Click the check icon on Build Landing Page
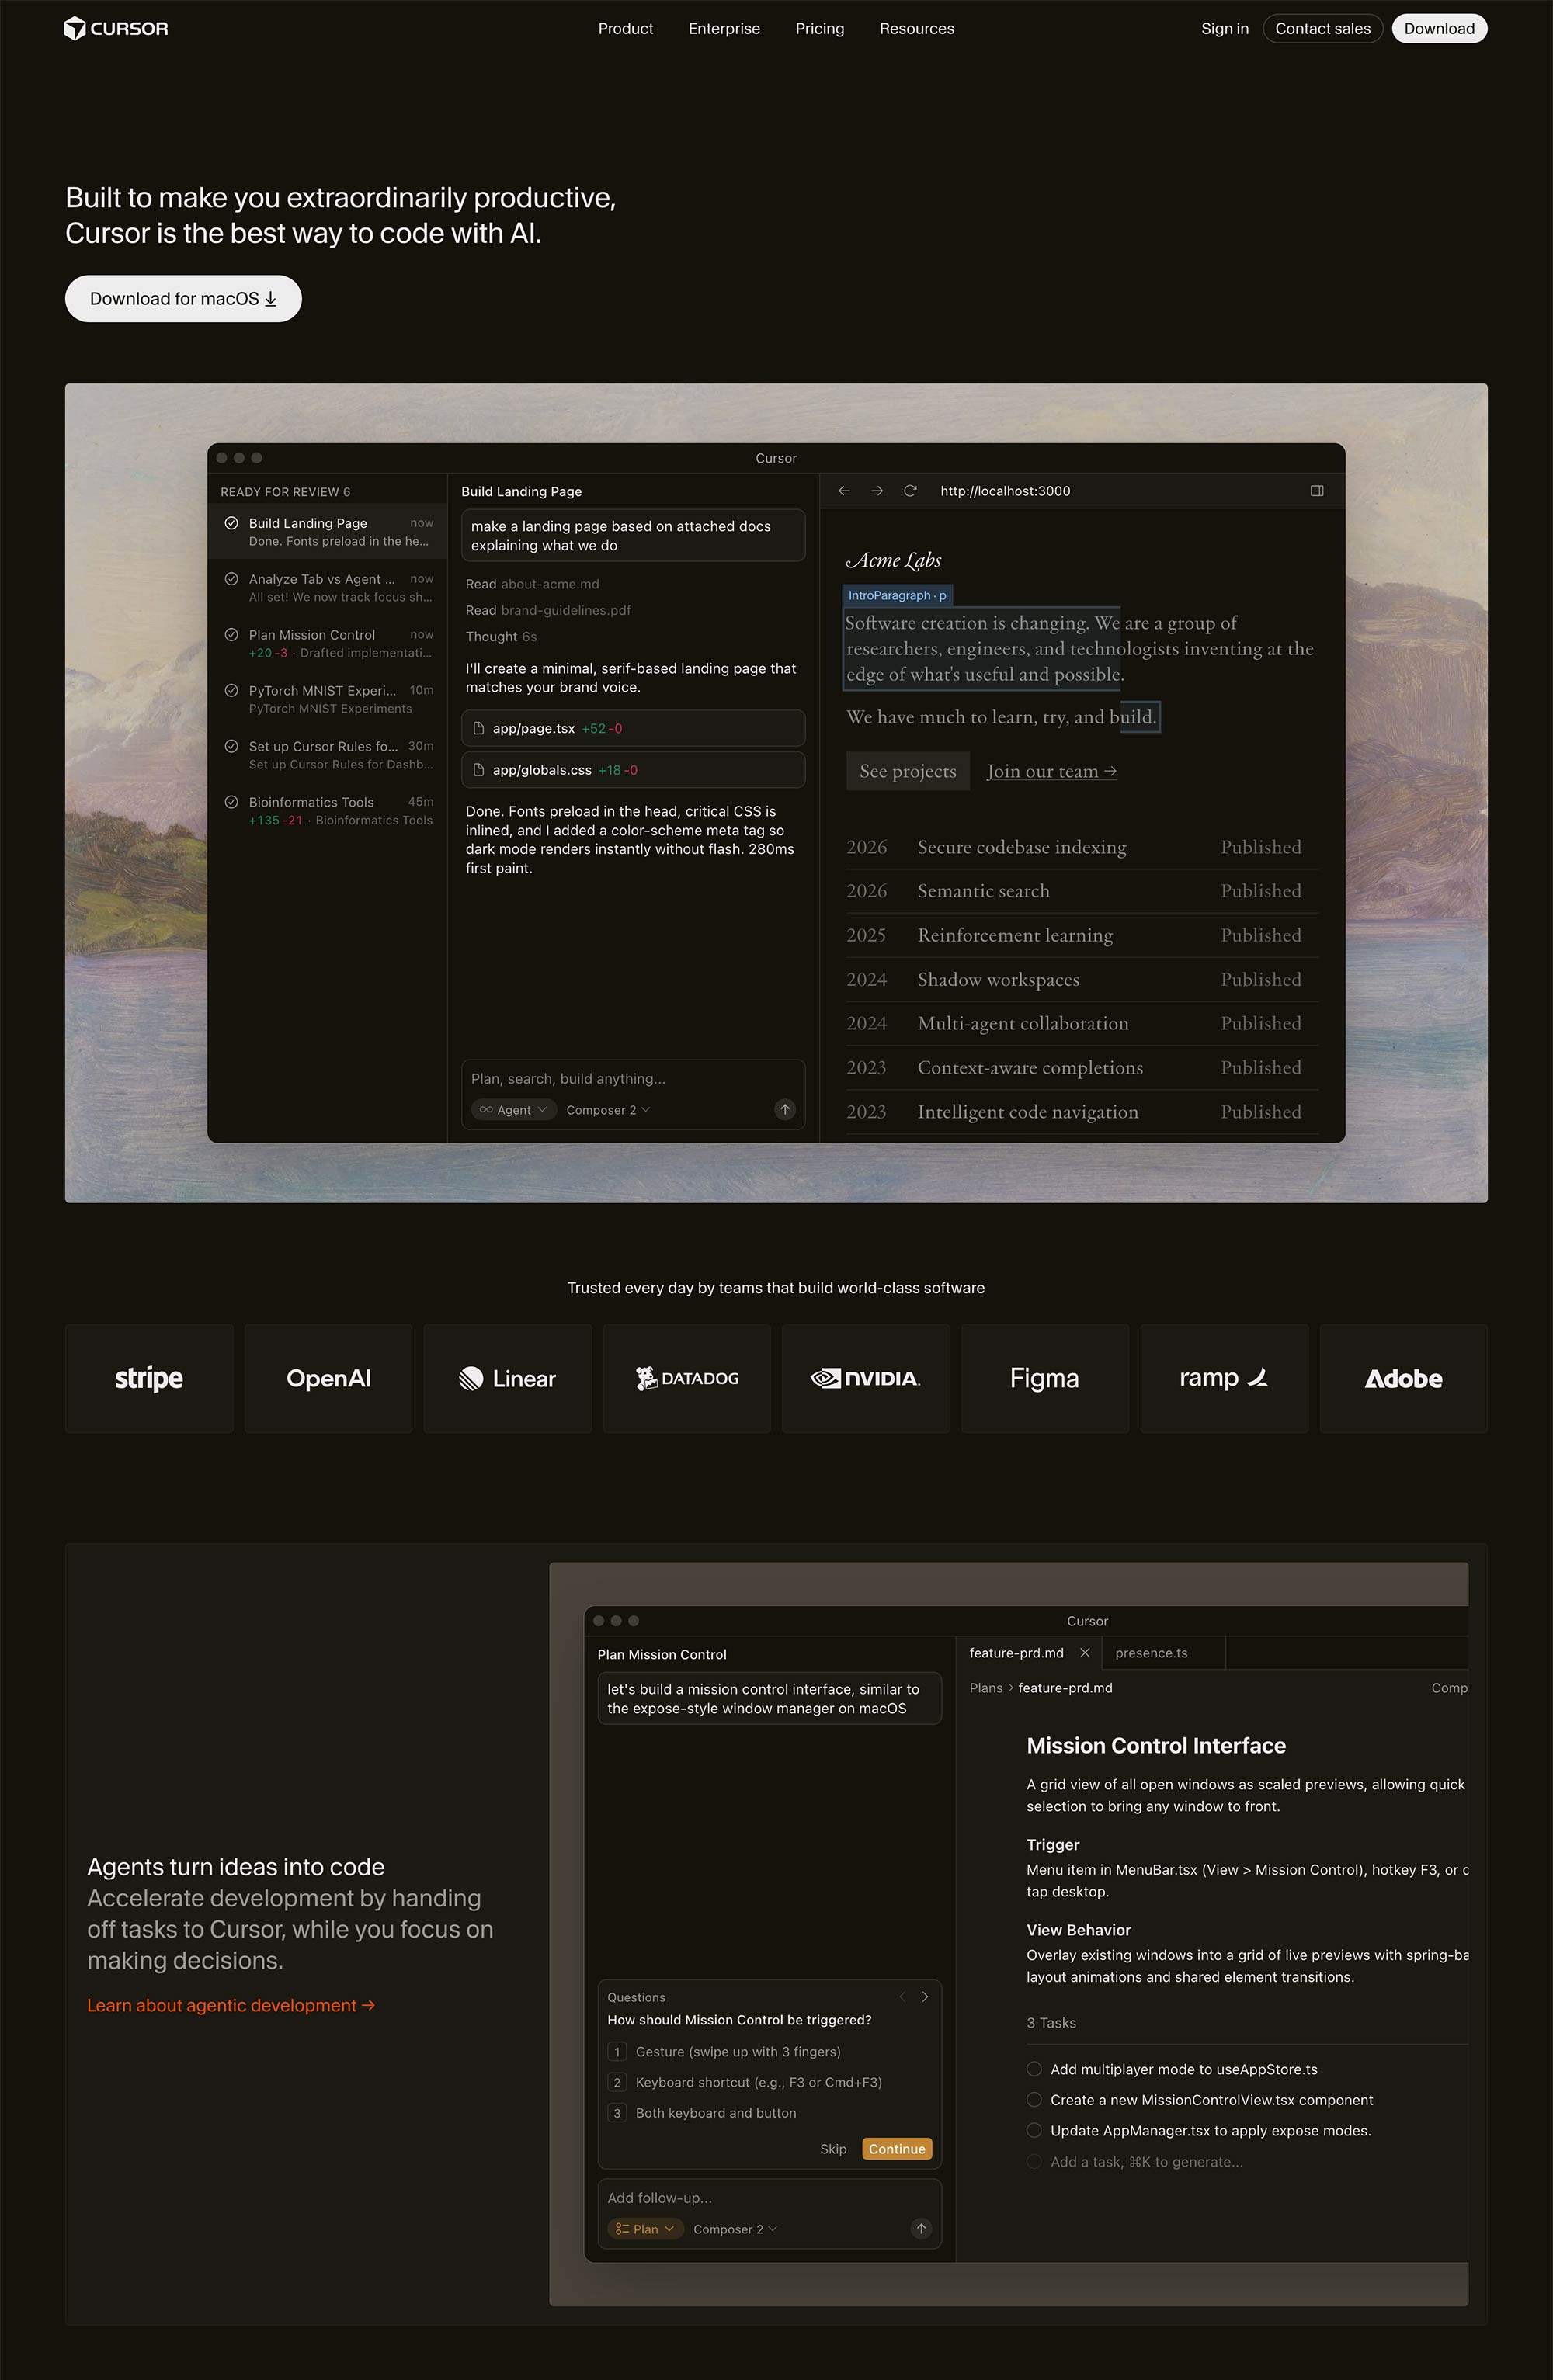The width and height of the screenshot is (1553, 2380). pyautogui.click(x=231, y=523)
